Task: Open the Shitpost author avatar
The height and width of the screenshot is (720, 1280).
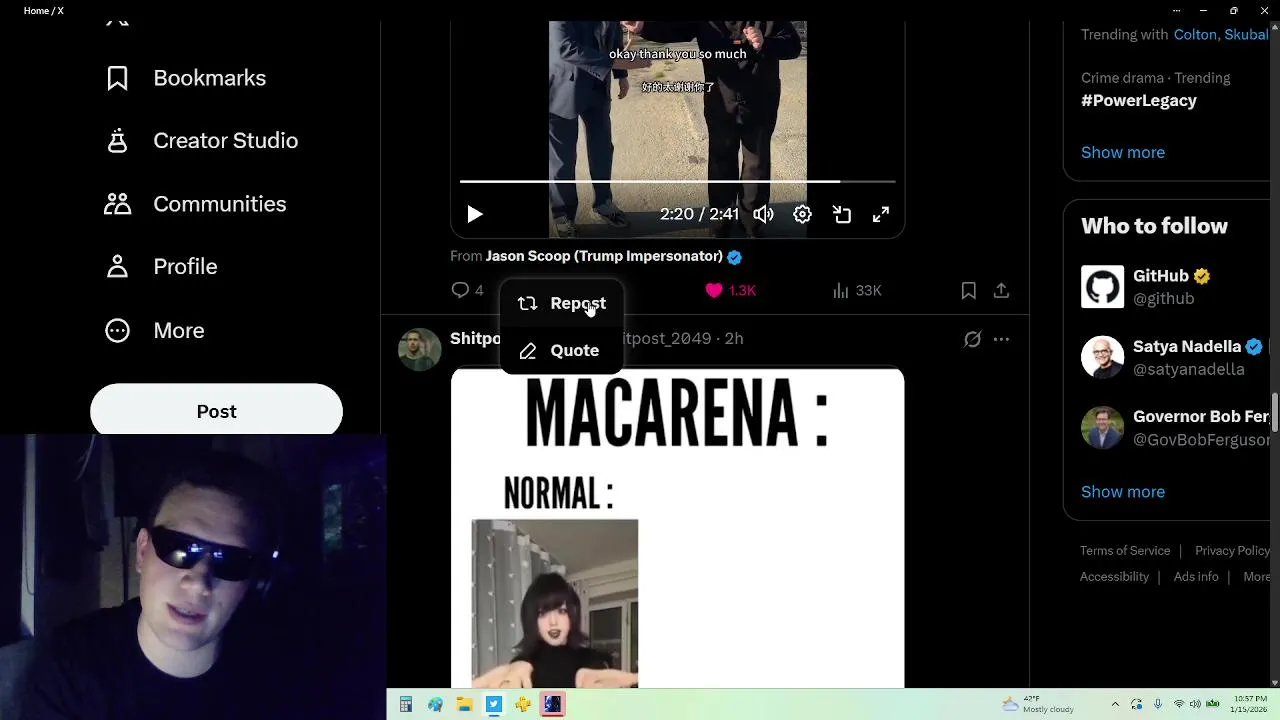Action: 419,349
